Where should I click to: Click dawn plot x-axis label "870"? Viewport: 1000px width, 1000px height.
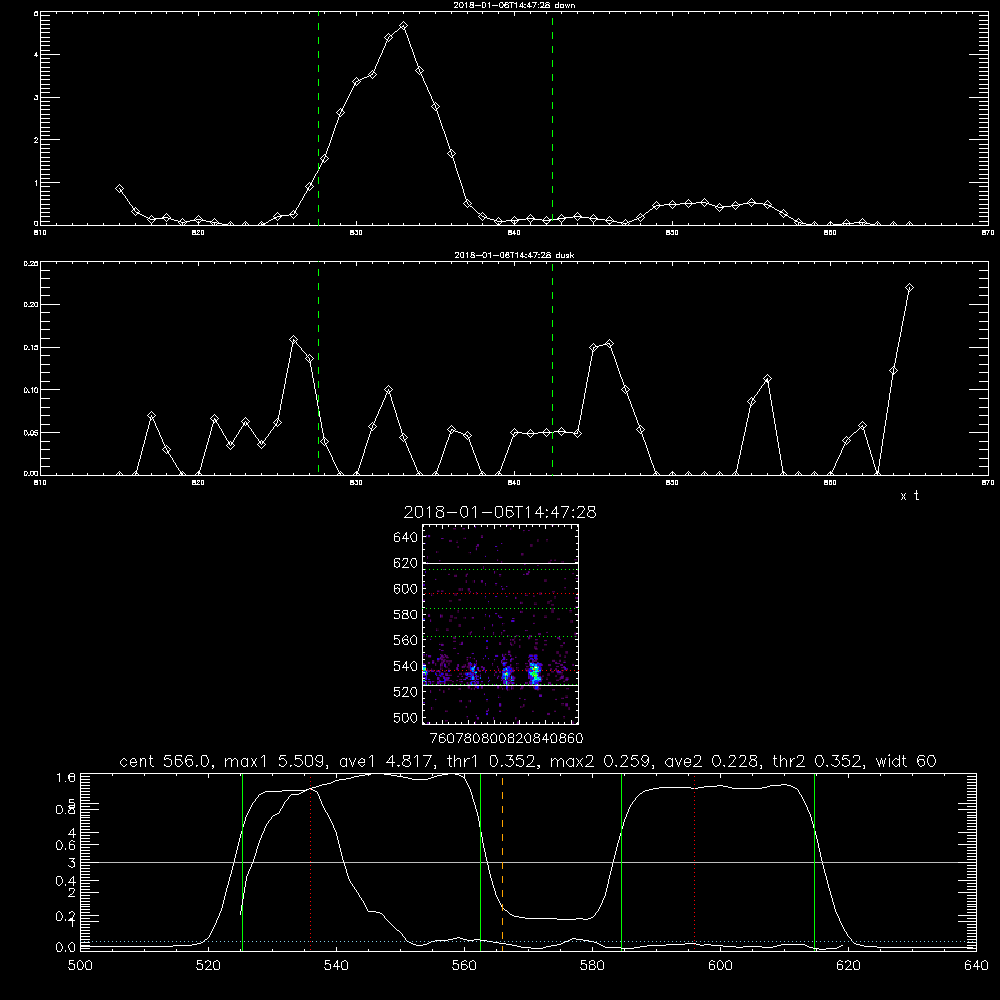point(988,233)
